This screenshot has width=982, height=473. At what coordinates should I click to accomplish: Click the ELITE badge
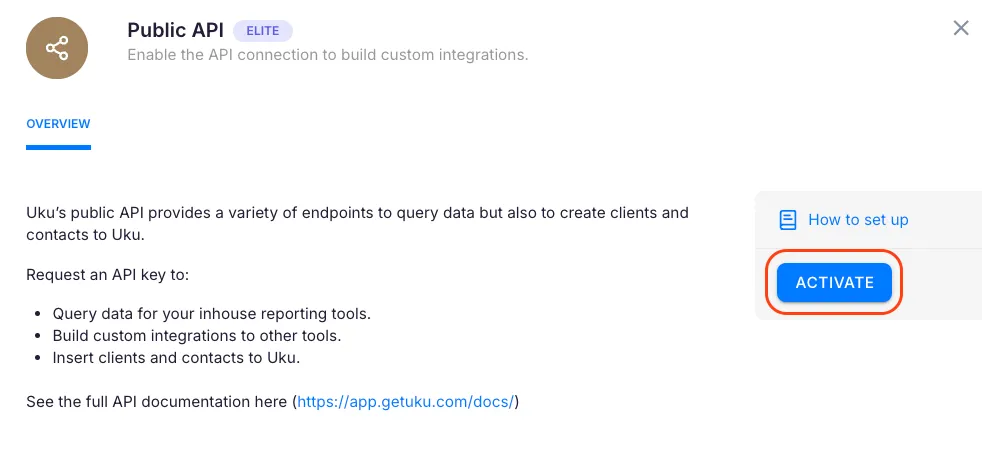coord(262,30)
